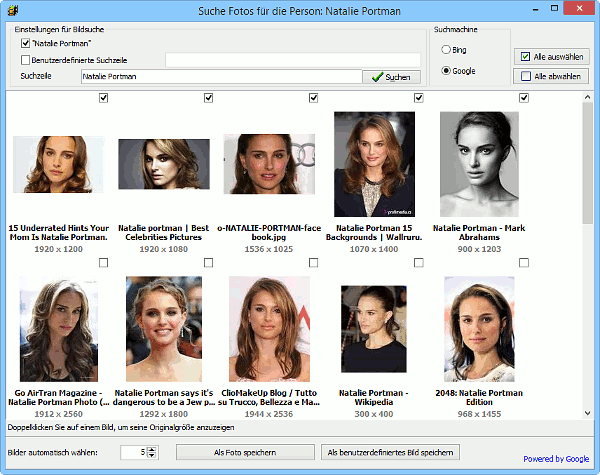Click the scroll up arrow of results list
Image resolution: width=600 pixels, height=475 pixels.
point(587,97)
